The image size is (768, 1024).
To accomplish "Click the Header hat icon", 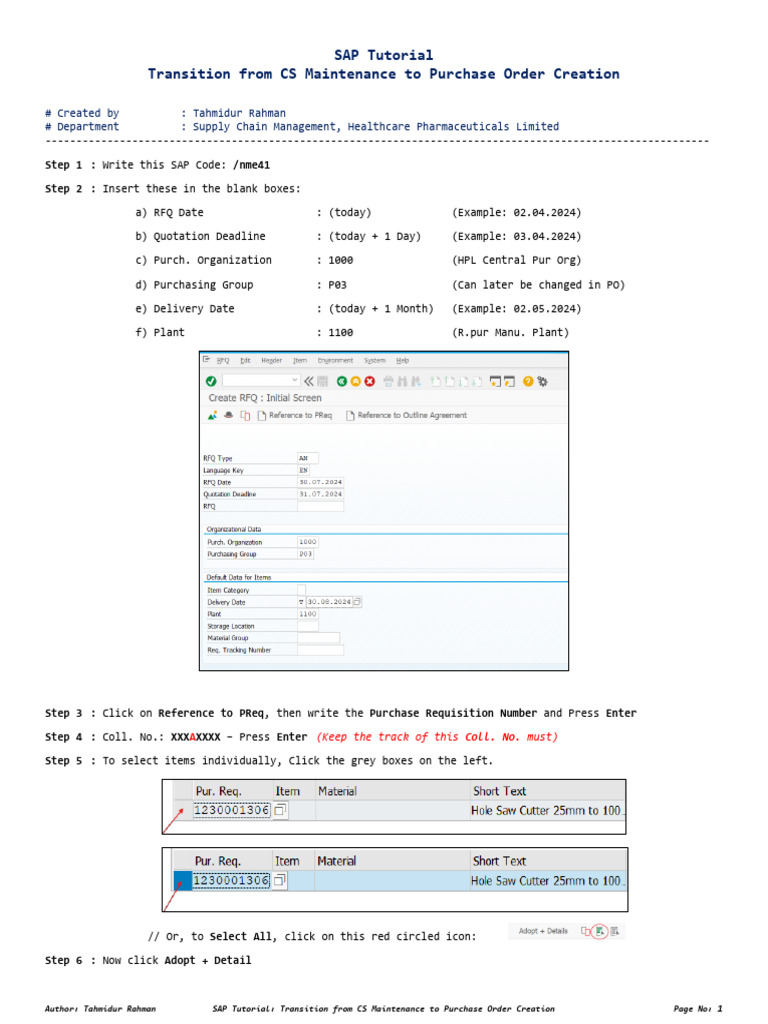I will tap(229, 415).
